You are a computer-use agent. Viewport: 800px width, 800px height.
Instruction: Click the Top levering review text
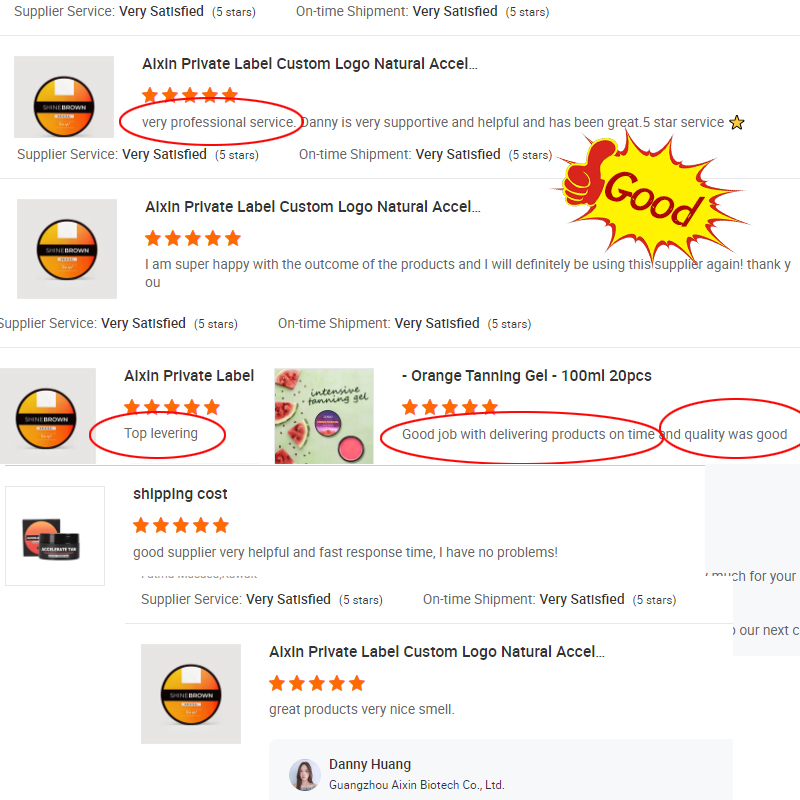161,433
